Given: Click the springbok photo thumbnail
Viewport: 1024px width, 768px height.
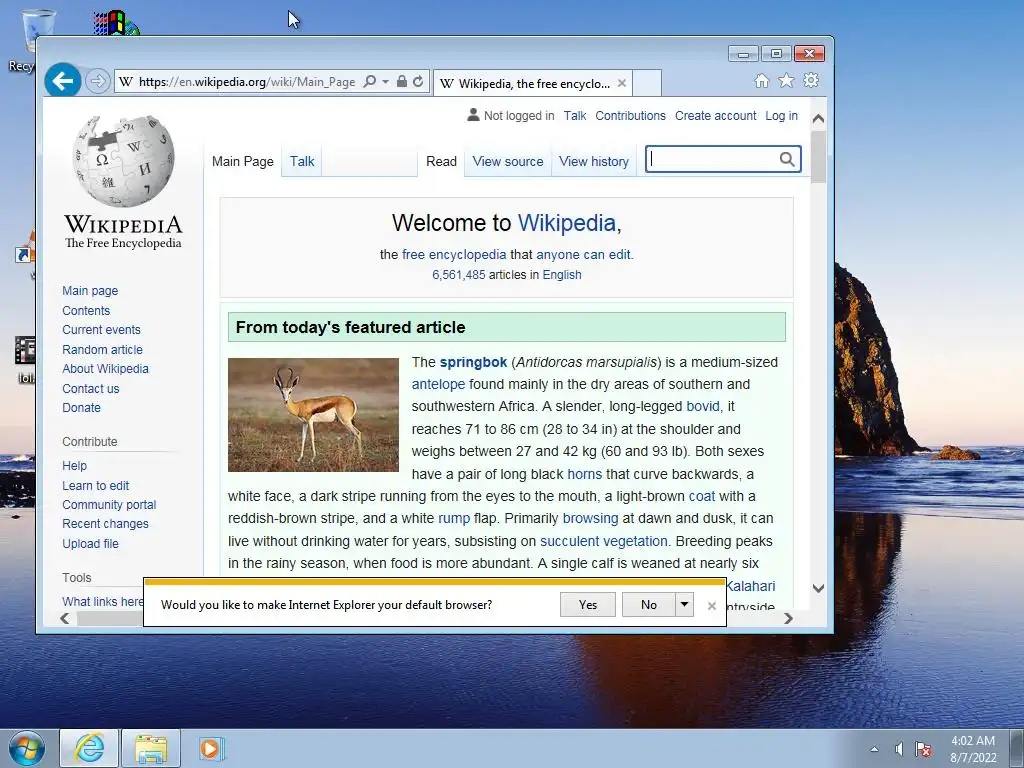Looking at the screenshot, I should (x=313, y=415).
